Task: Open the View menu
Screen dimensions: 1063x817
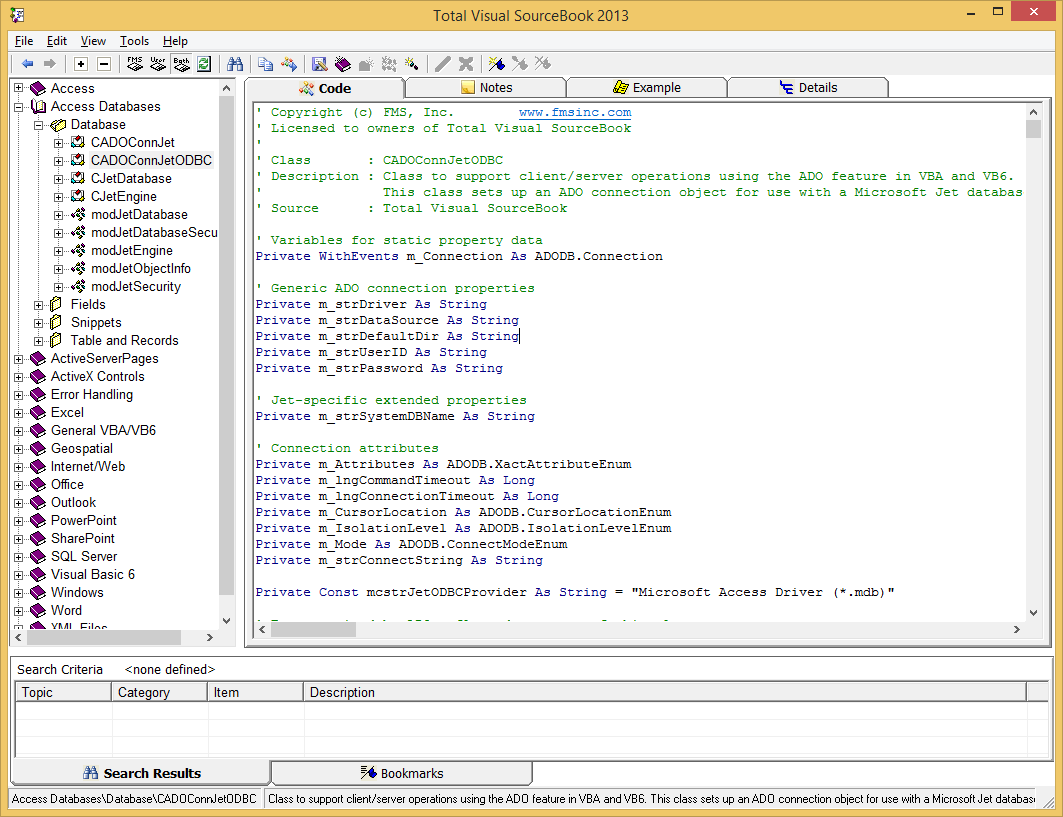Action: [x=93, y=41]
